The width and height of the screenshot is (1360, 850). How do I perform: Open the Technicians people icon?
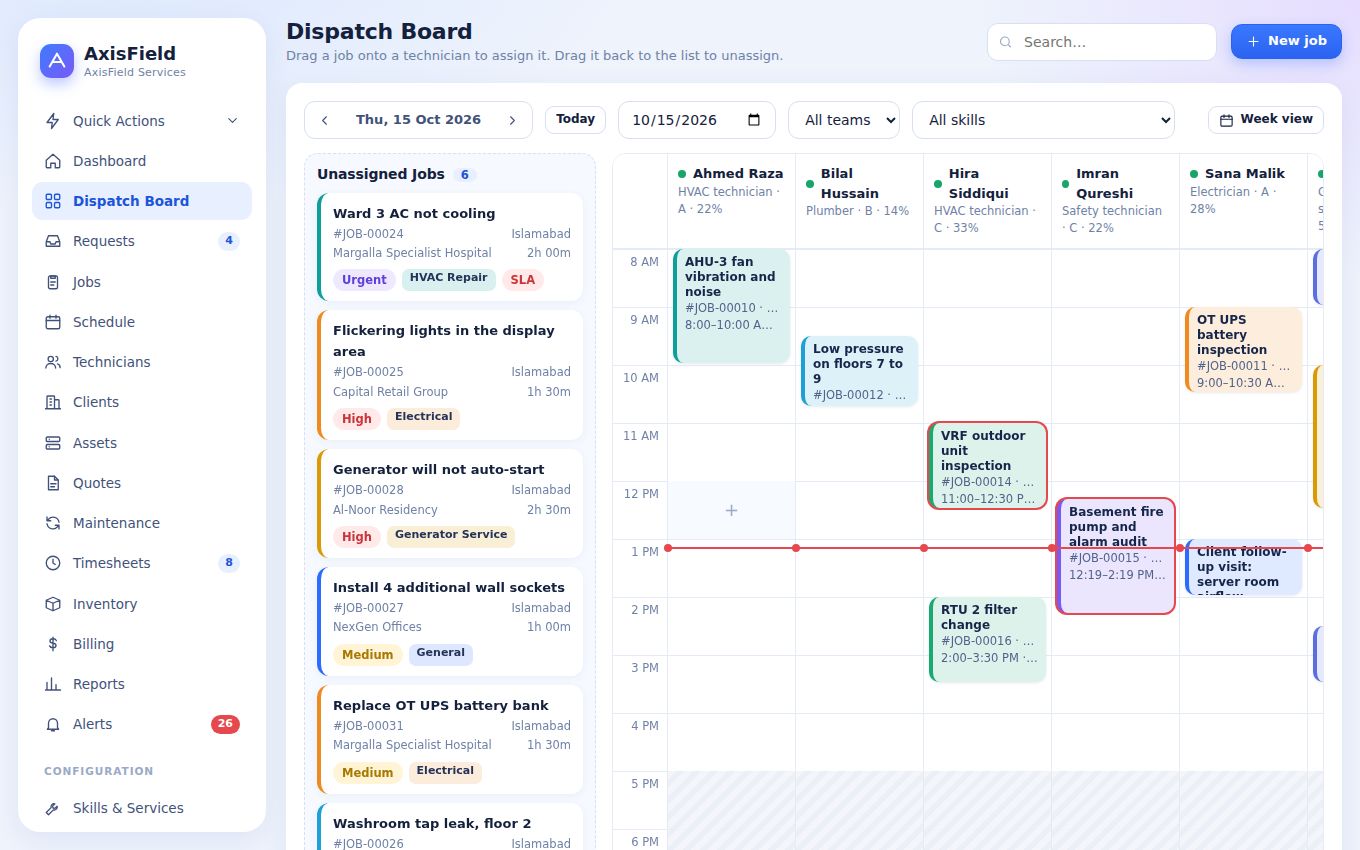click(53, 362)
